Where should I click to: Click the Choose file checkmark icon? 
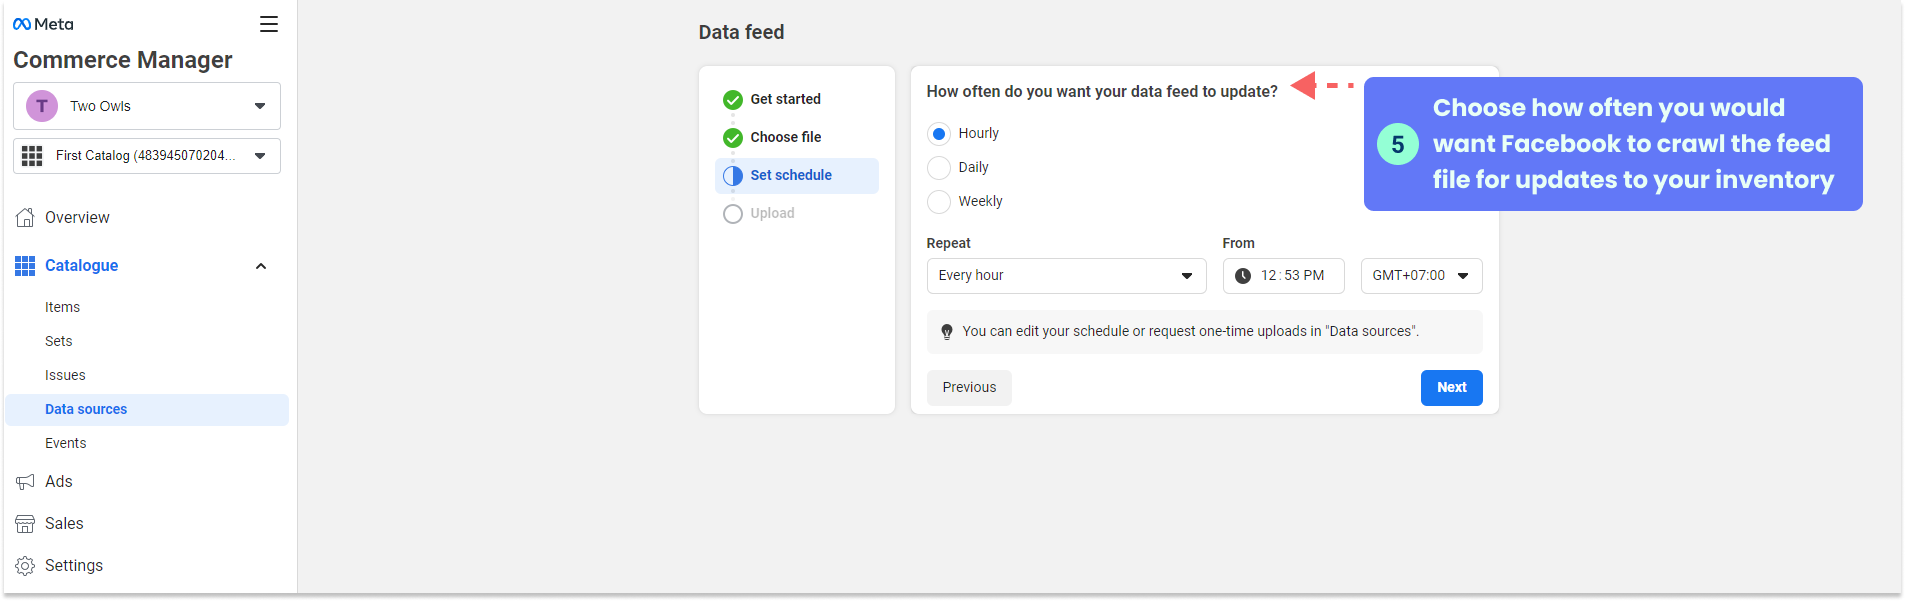(x=733, y=138)
